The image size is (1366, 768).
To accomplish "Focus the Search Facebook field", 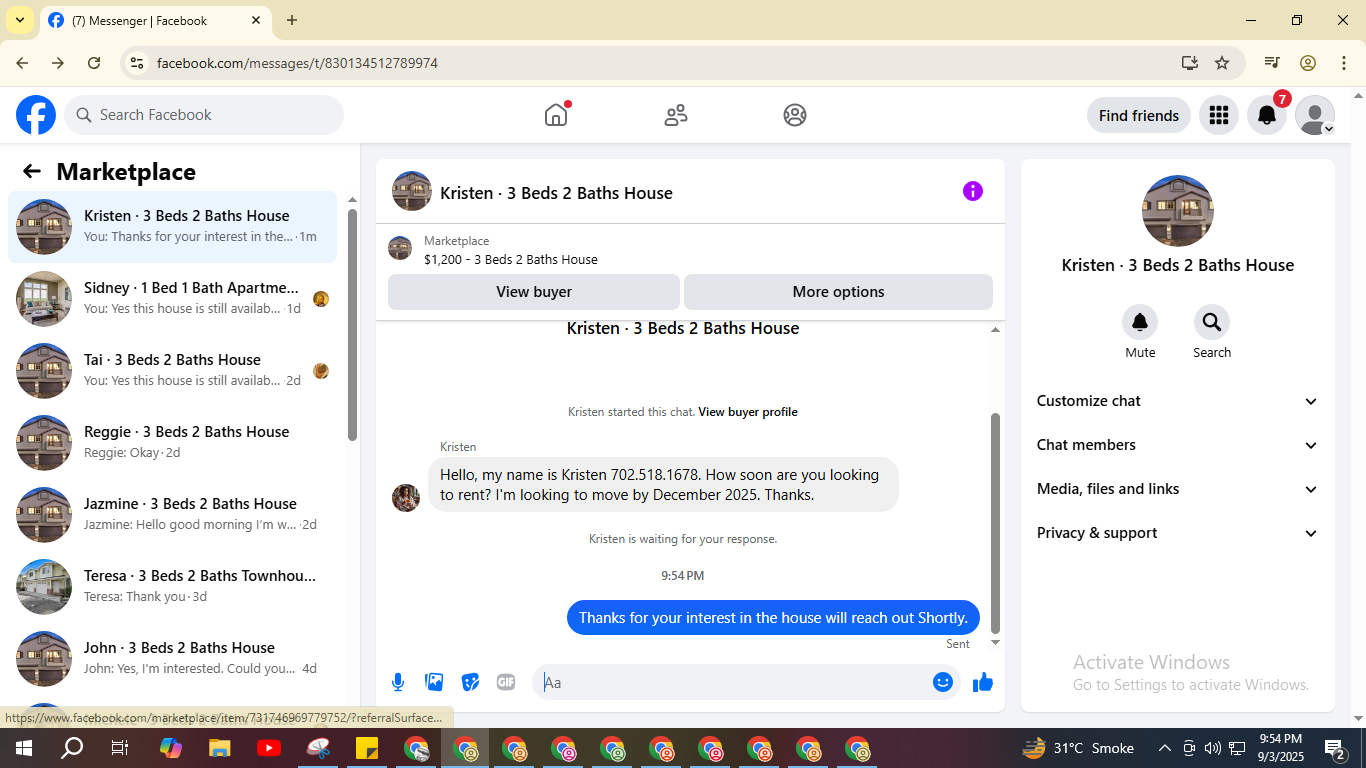I will (204, 115).
